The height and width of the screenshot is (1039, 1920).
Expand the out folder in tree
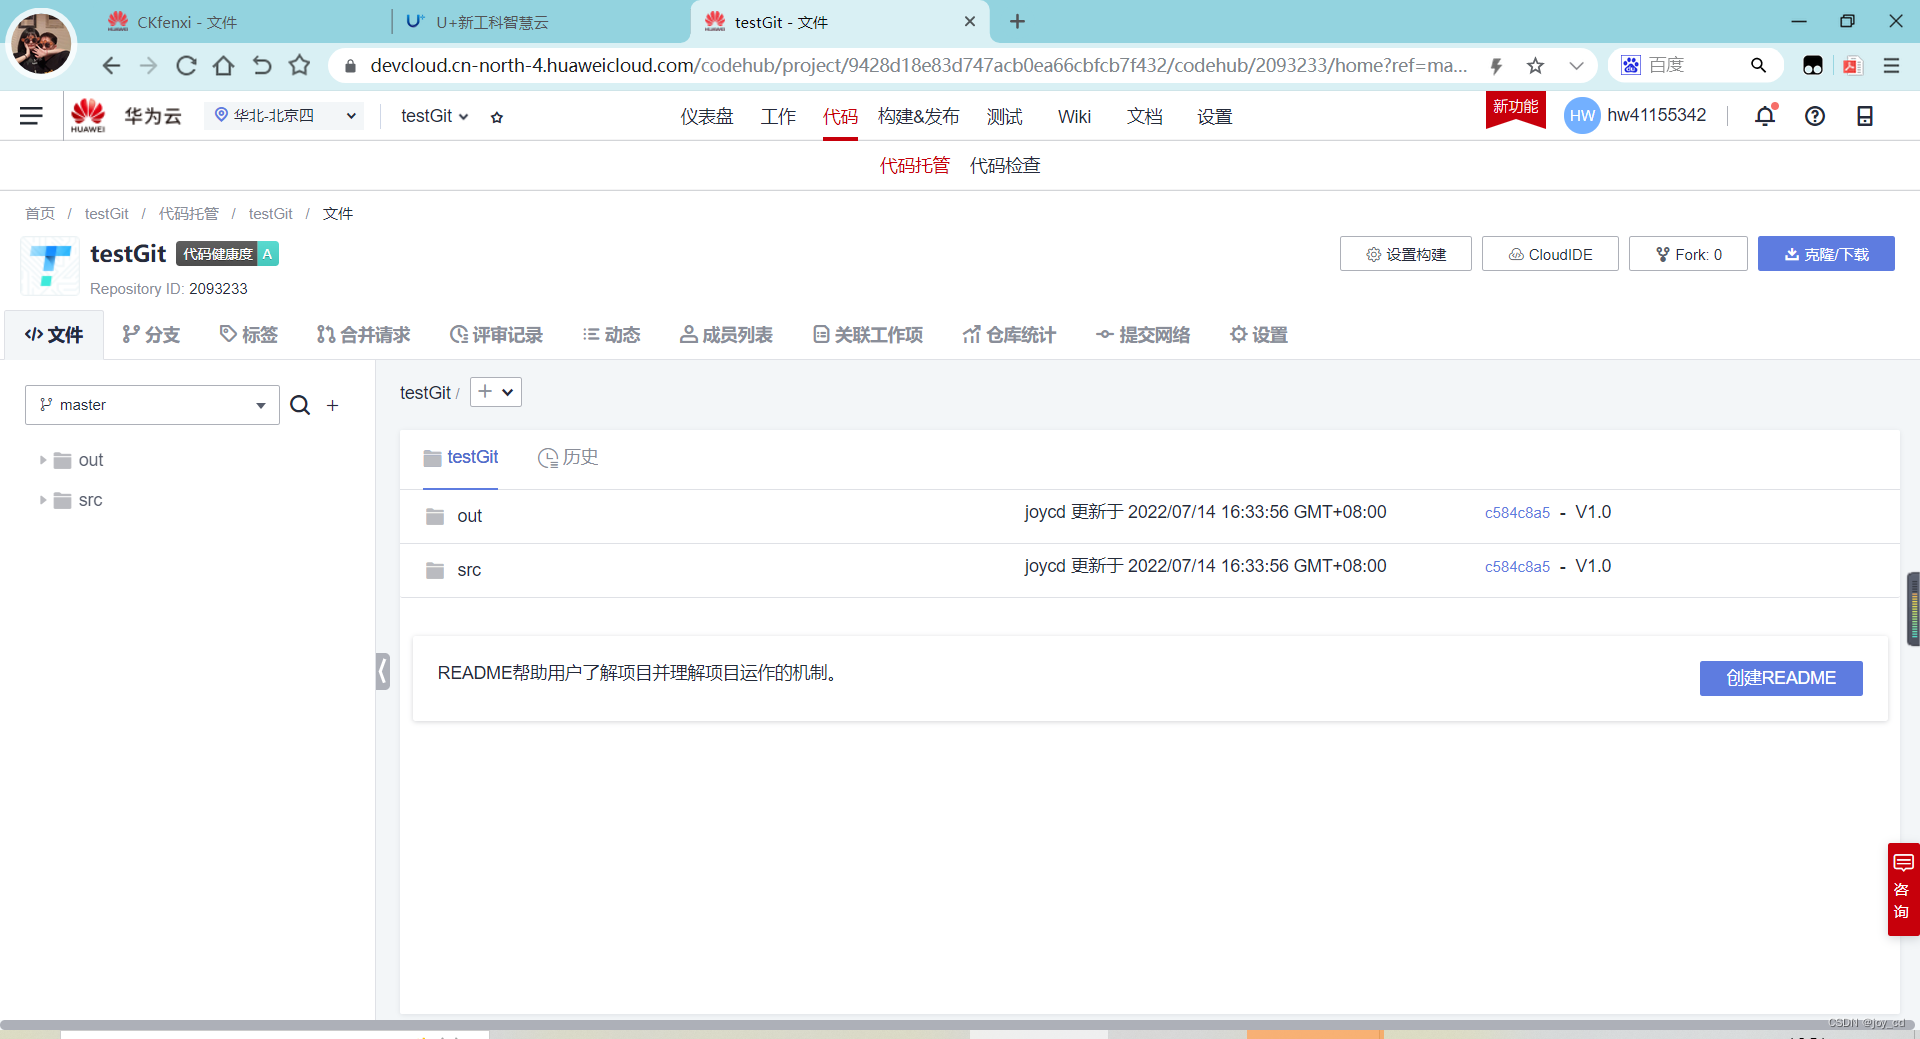42,460
